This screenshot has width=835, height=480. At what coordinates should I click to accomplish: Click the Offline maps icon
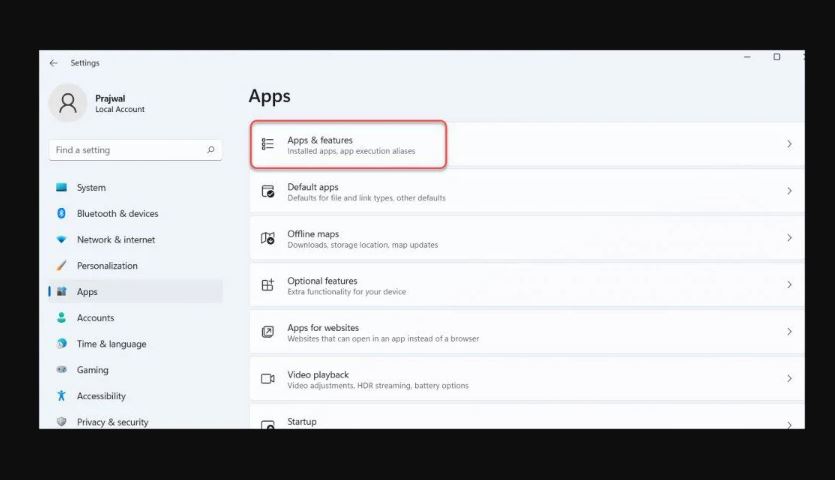(x=267, y=238)
